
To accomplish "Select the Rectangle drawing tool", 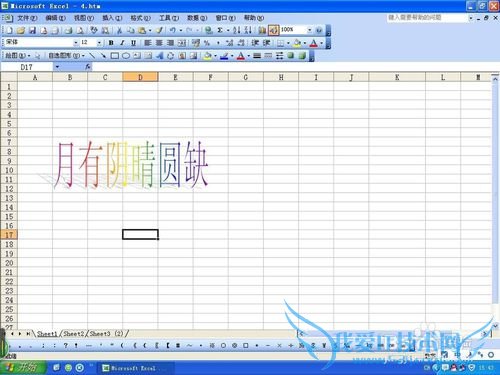I will click(115, 56).
